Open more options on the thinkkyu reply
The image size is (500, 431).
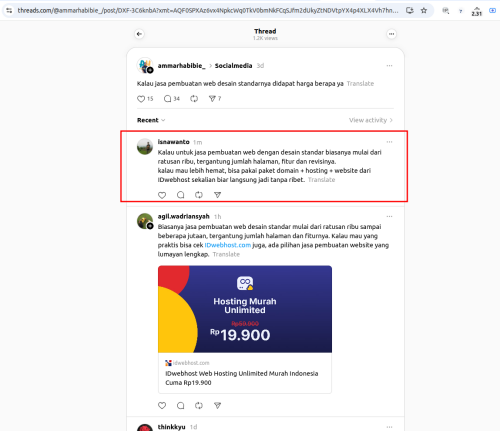[389, 427]
